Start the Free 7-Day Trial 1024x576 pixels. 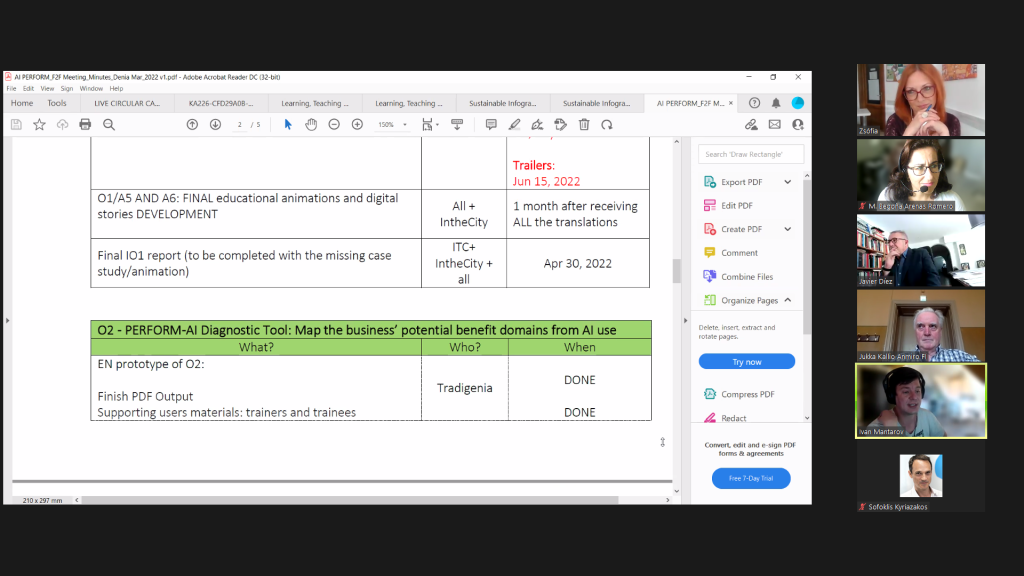click(x=750, y=478)
